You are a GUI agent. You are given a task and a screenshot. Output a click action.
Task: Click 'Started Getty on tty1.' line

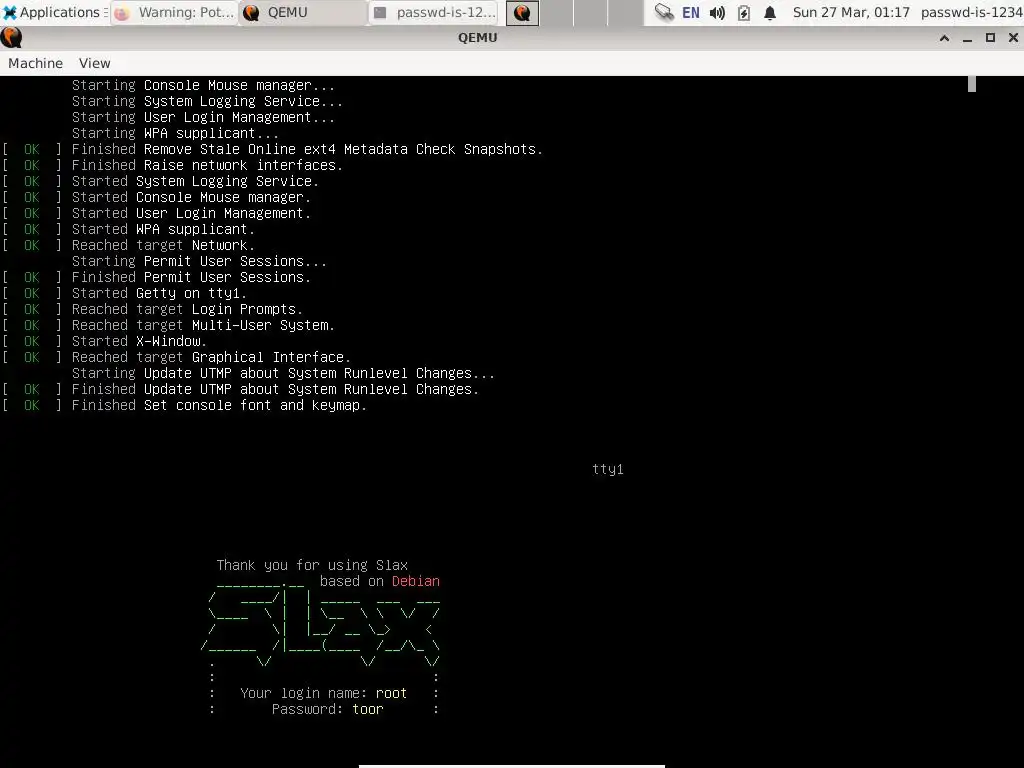pos(159,293)
